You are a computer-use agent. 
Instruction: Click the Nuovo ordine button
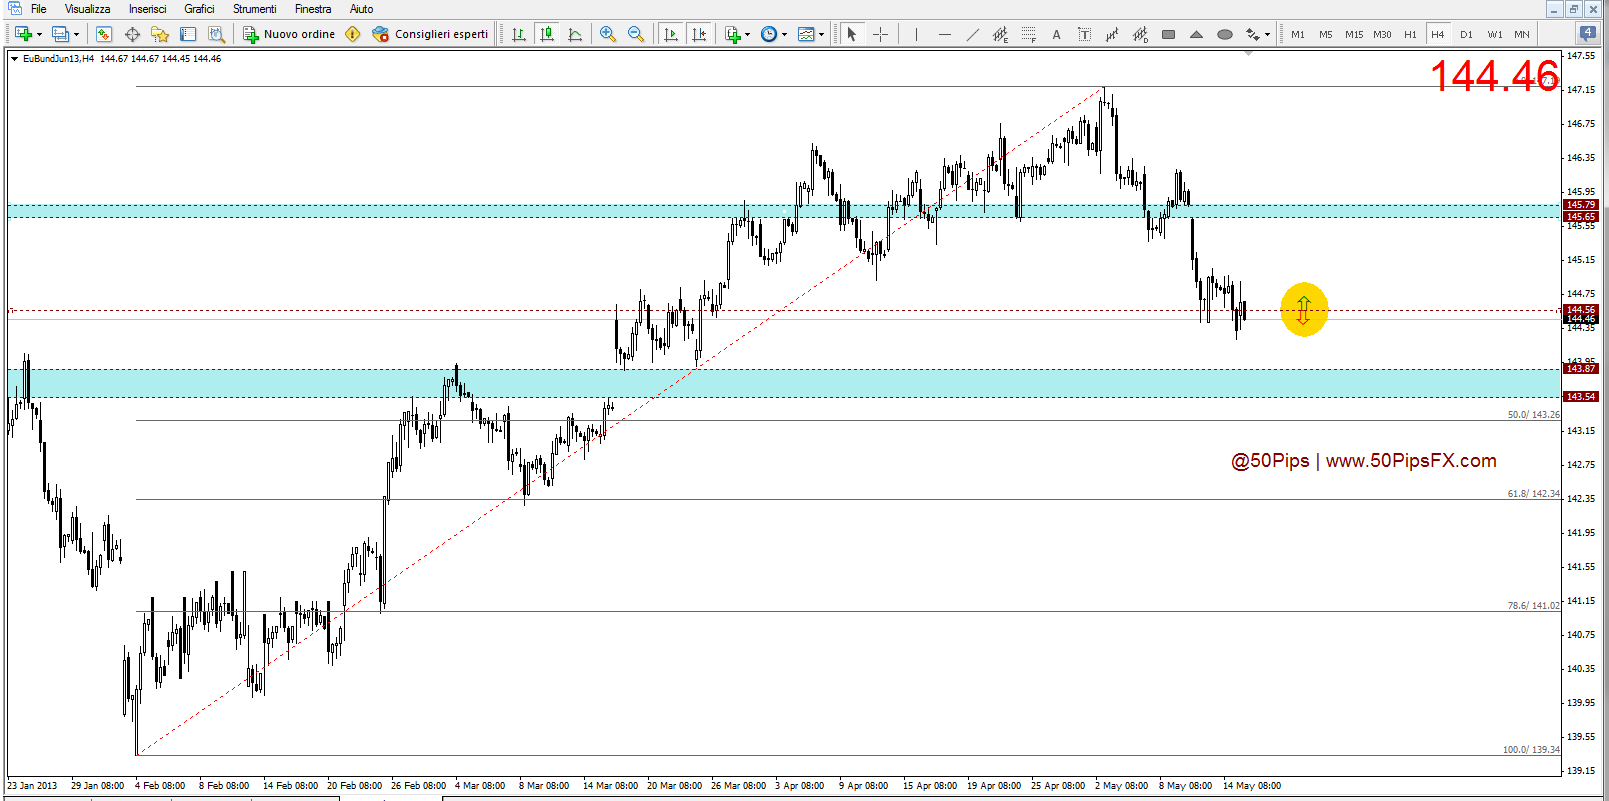[290, 34]
